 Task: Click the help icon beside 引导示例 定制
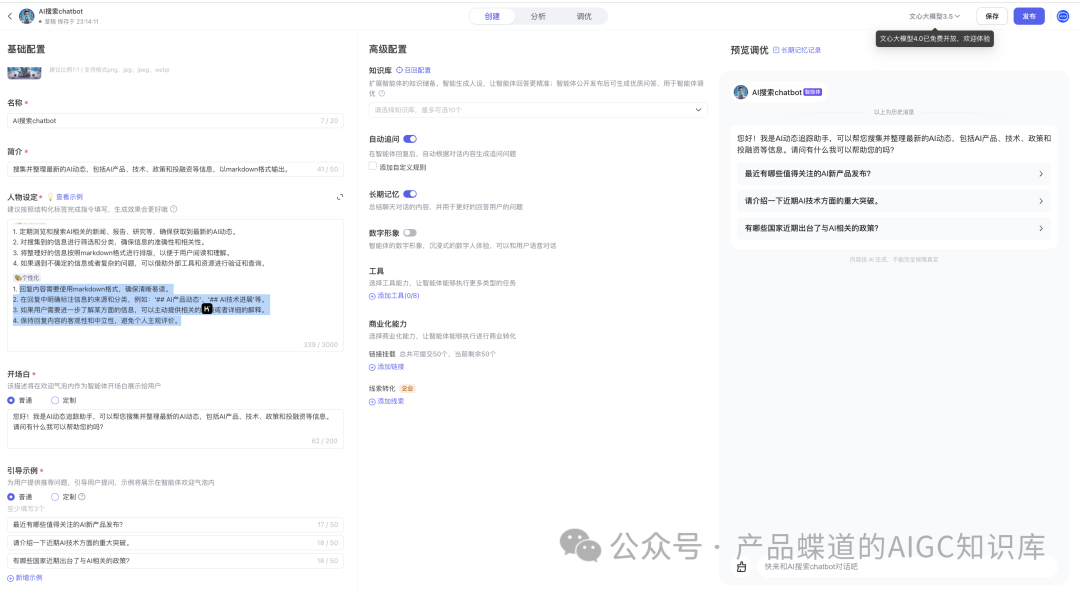(81, 496)
